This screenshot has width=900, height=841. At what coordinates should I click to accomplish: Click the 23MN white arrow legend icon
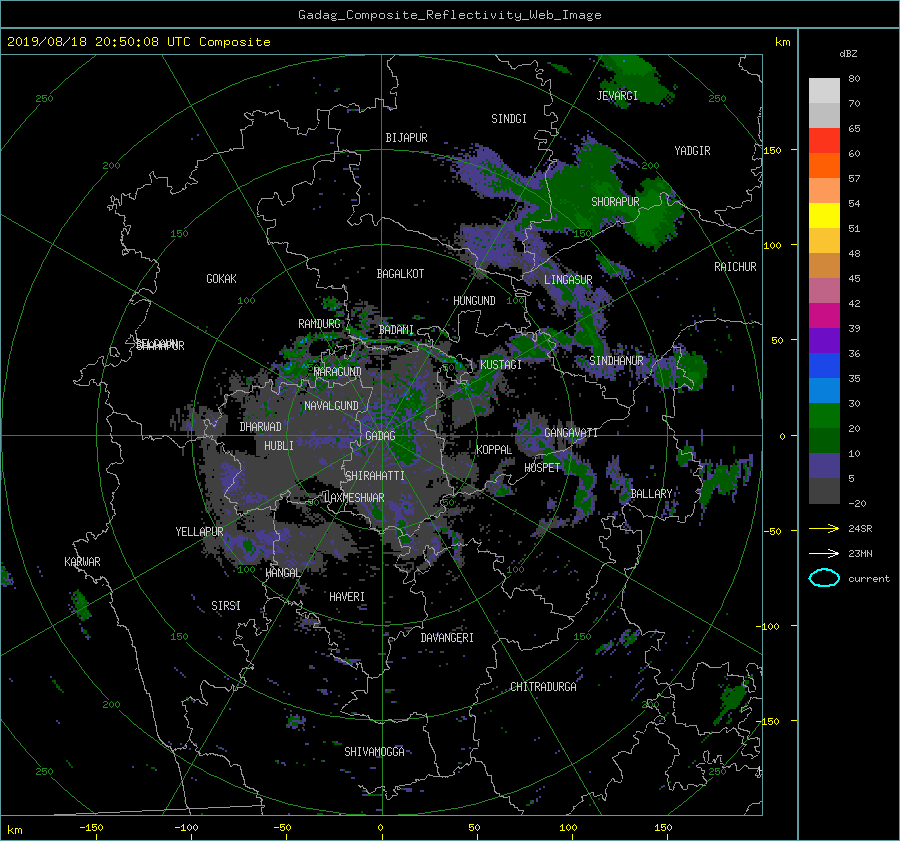[824, 553]
